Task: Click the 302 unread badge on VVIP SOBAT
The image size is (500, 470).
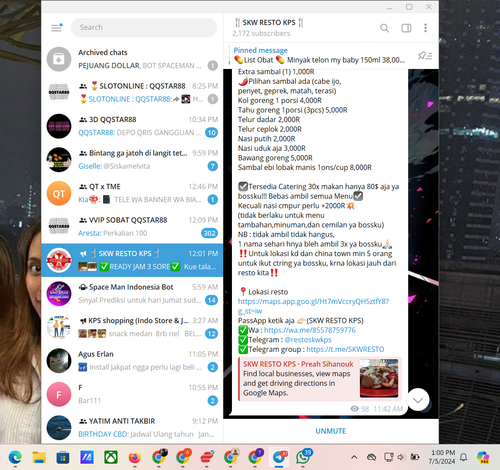Action: [x=209, y=233]
